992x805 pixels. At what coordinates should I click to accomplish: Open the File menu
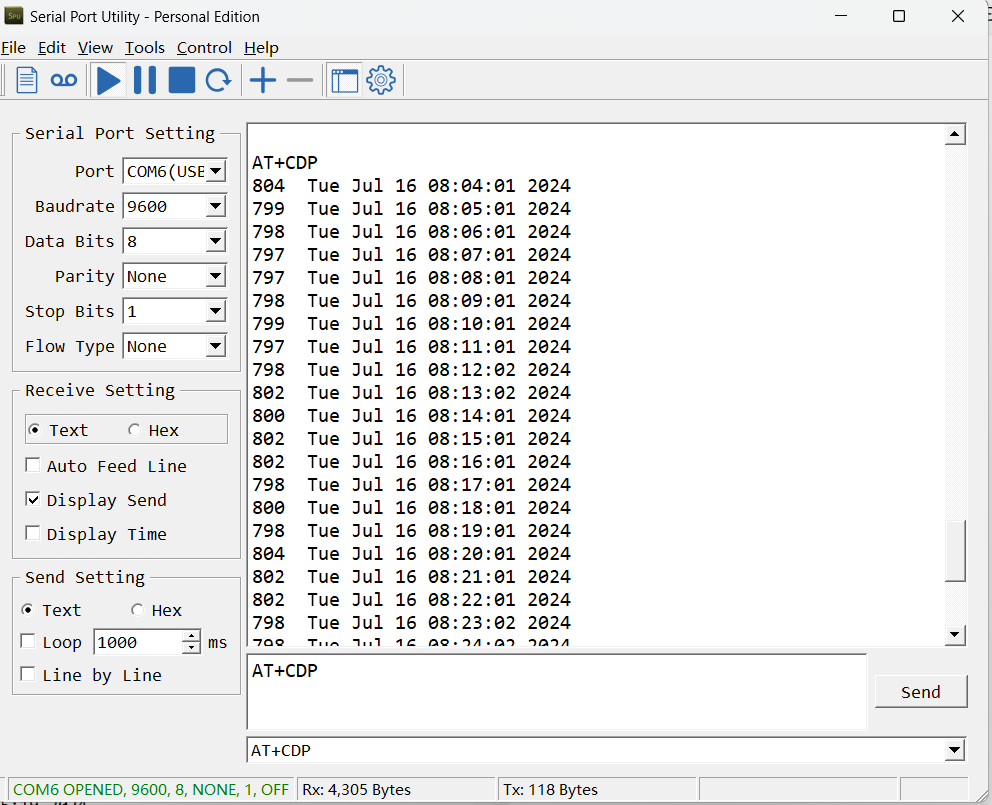(13, 48)
